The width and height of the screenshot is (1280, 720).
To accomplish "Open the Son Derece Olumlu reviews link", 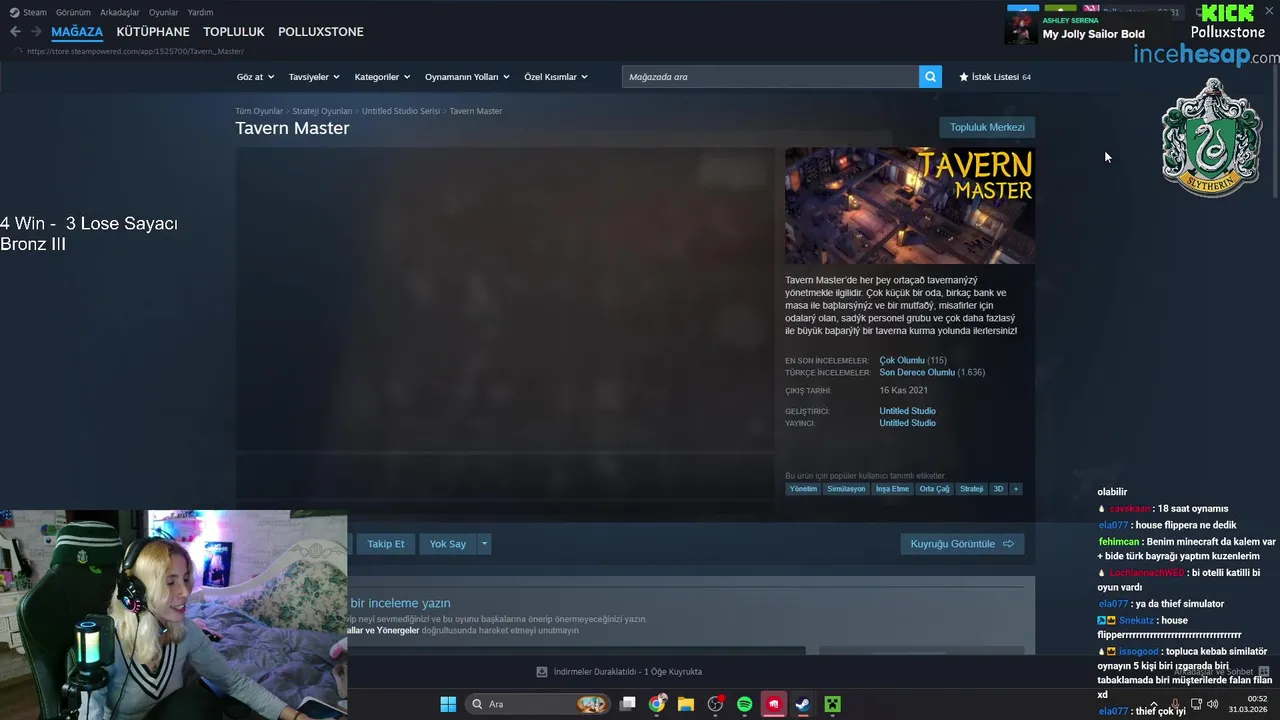I will [917, 372].
